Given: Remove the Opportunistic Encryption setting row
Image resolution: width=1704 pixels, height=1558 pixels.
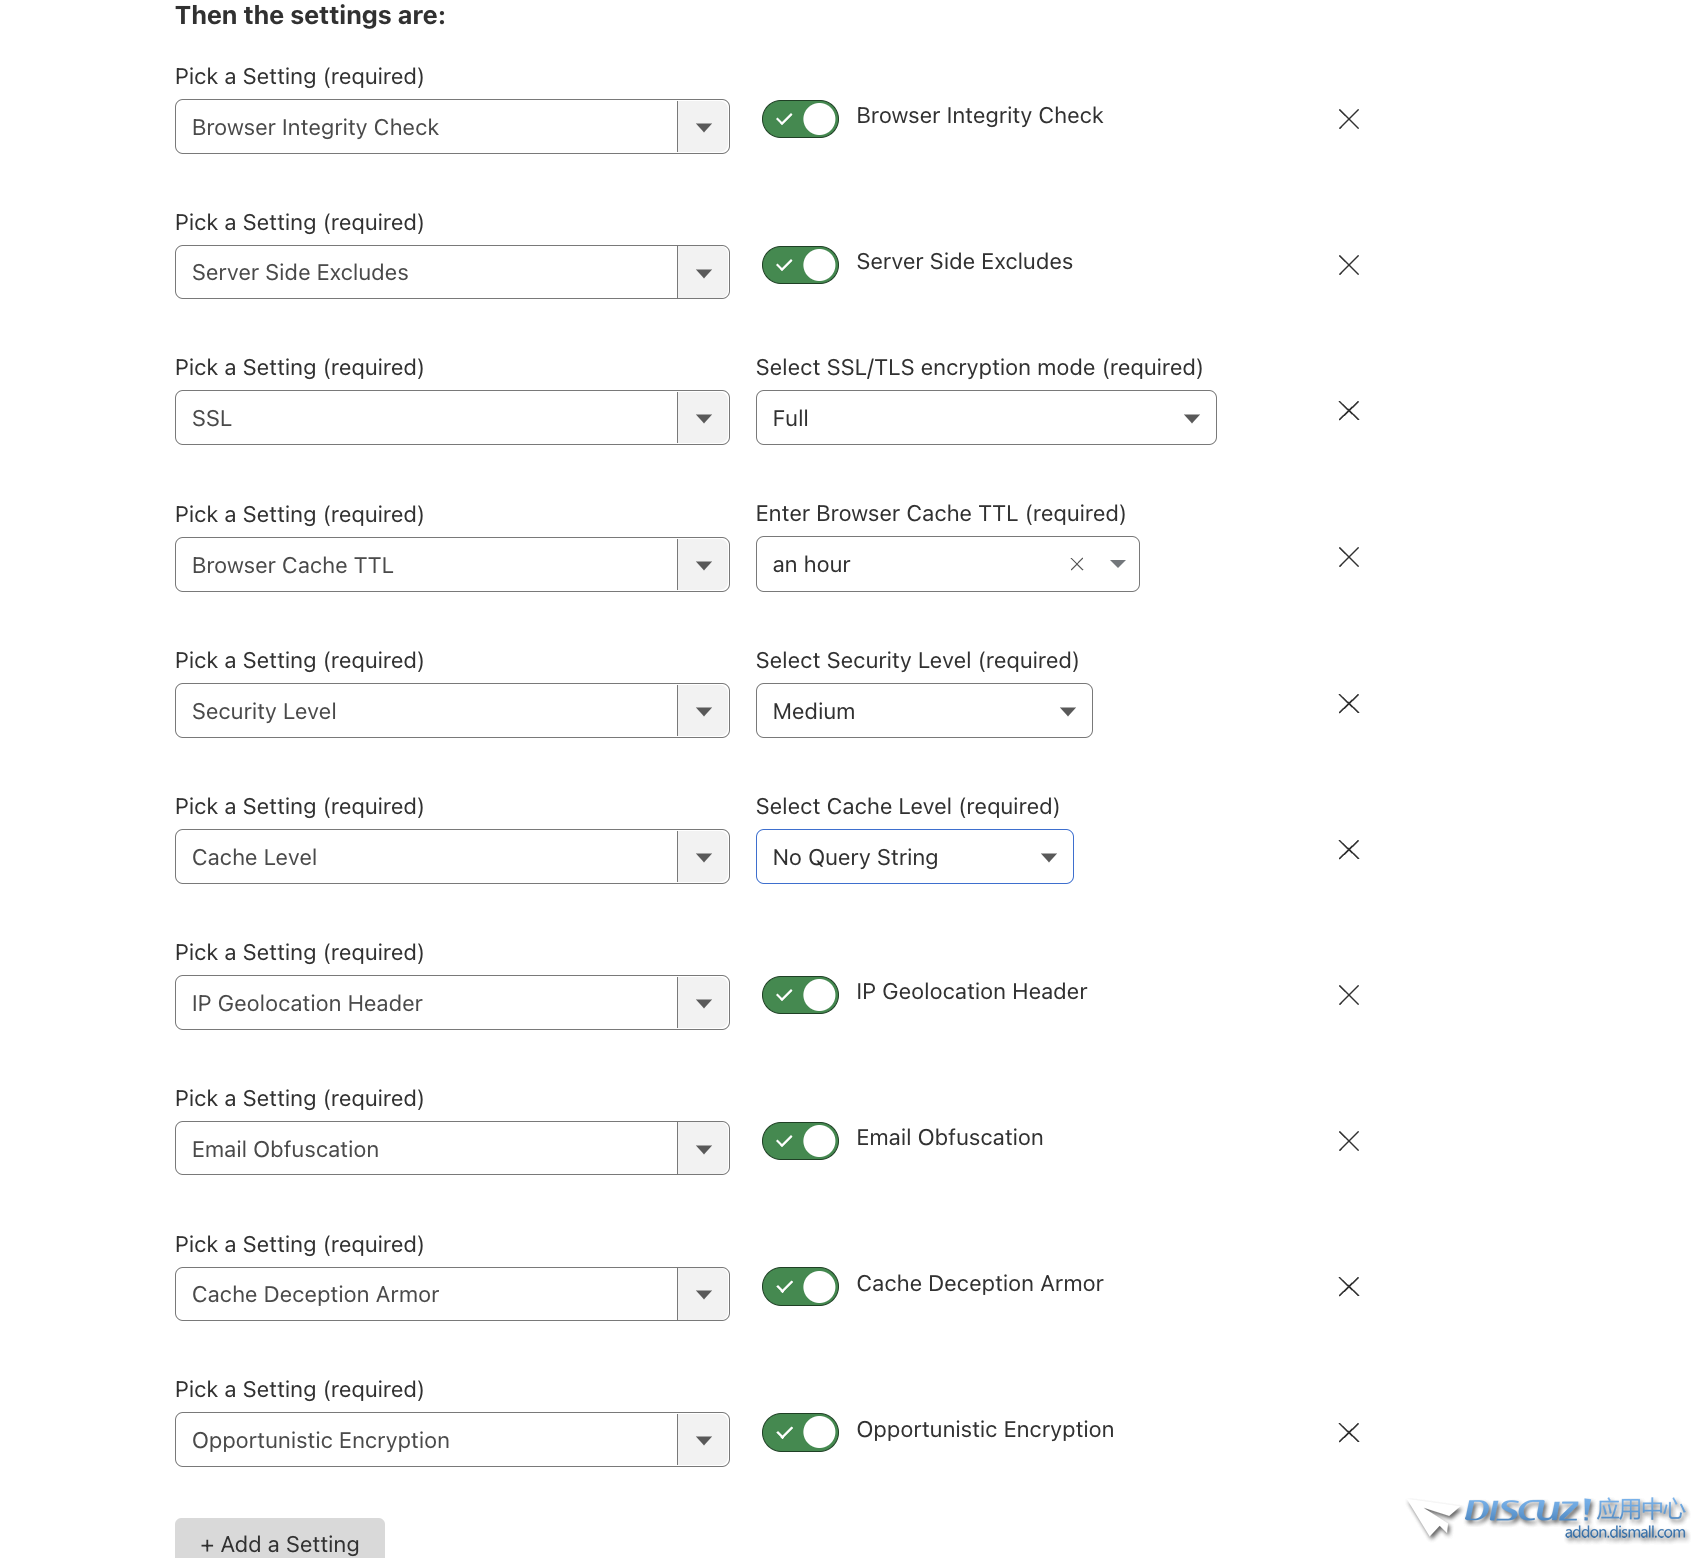Looking at the screenshot, I should tap(1348, 1433).
